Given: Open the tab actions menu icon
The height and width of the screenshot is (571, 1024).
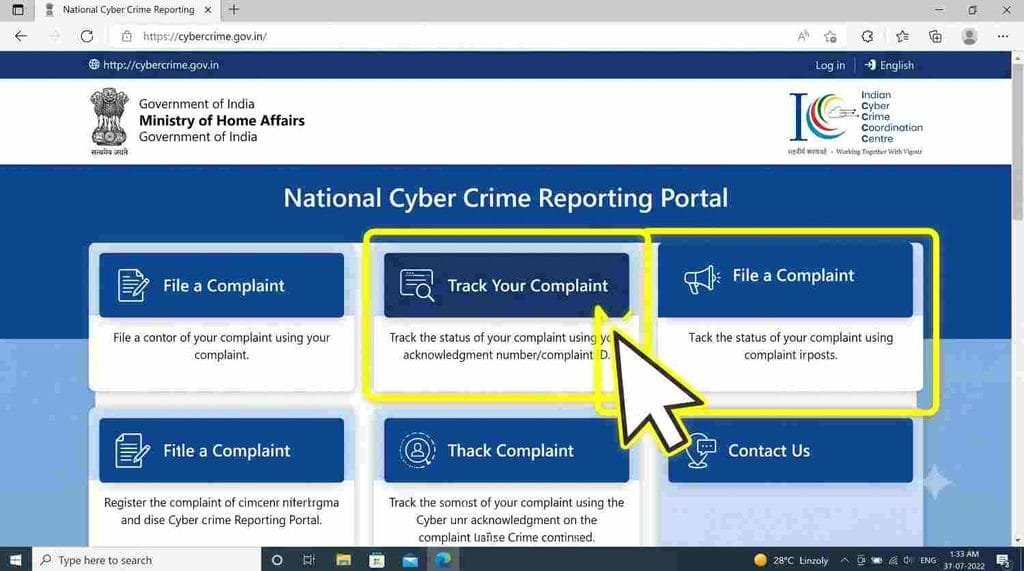Looking at the screenshot, I should [18, 10].
